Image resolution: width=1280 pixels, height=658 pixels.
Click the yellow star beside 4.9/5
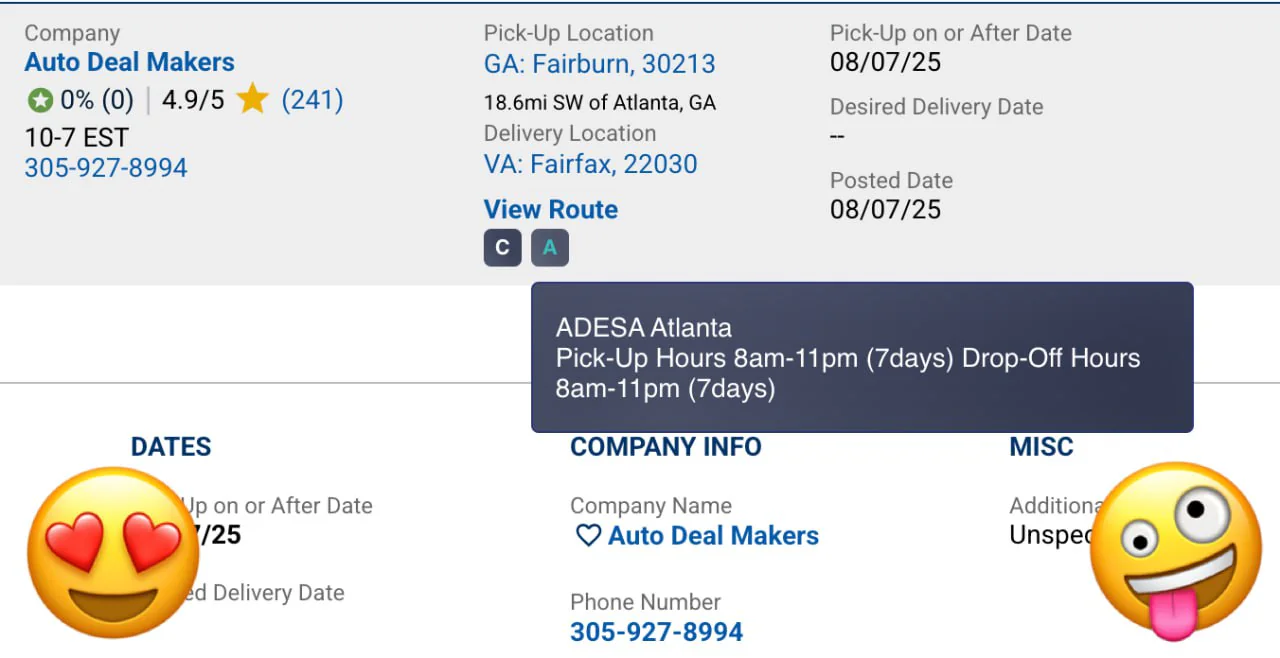252,99
